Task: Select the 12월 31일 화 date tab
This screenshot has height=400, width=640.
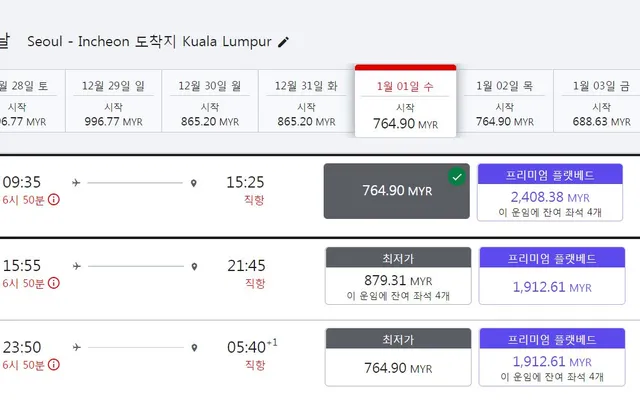Action: [306, 101]
